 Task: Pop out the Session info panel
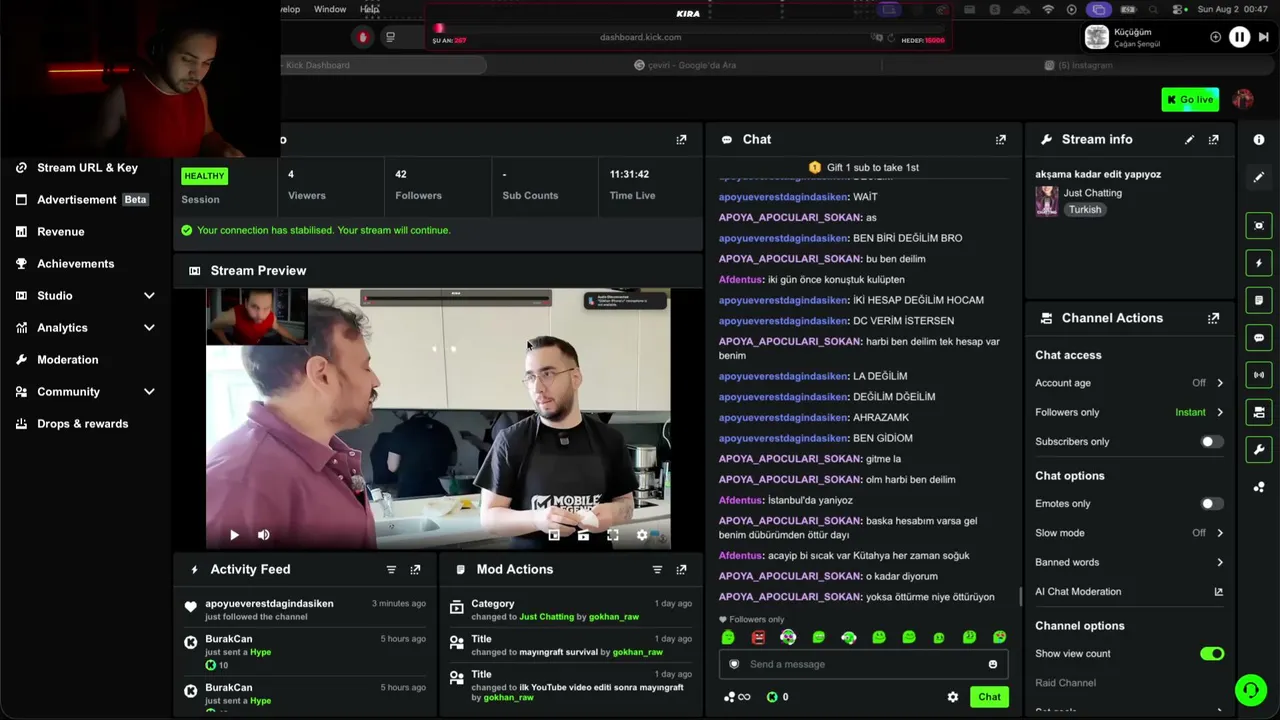682,140
